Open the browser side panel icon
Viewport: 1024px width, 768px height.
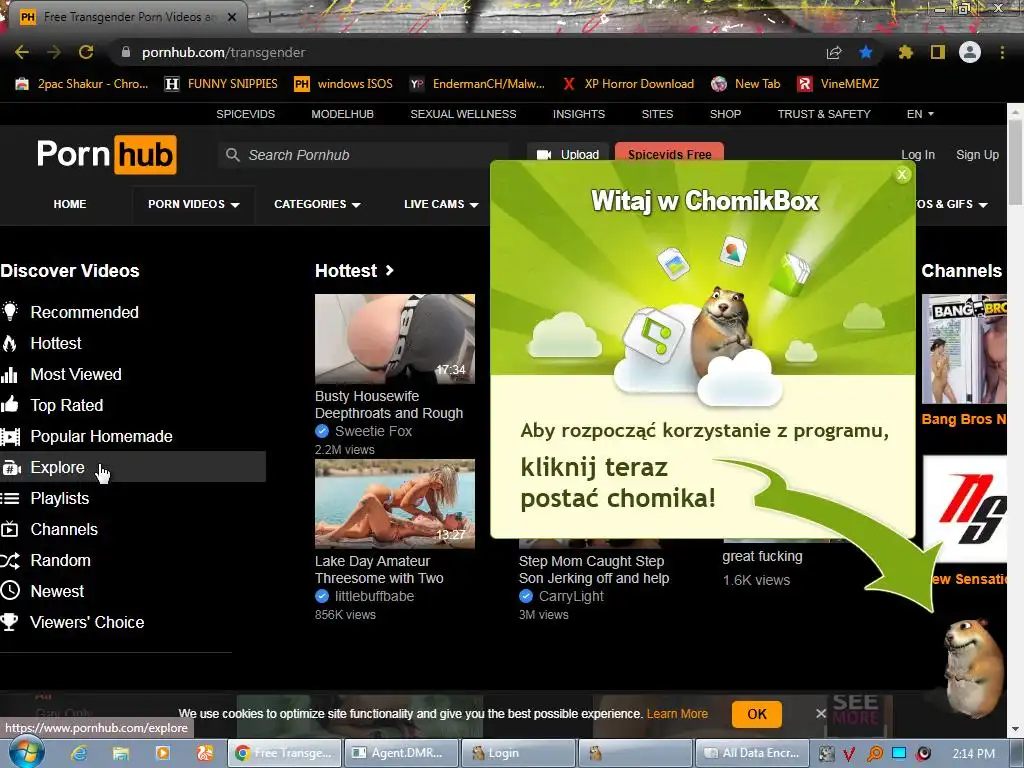[938, 52]
